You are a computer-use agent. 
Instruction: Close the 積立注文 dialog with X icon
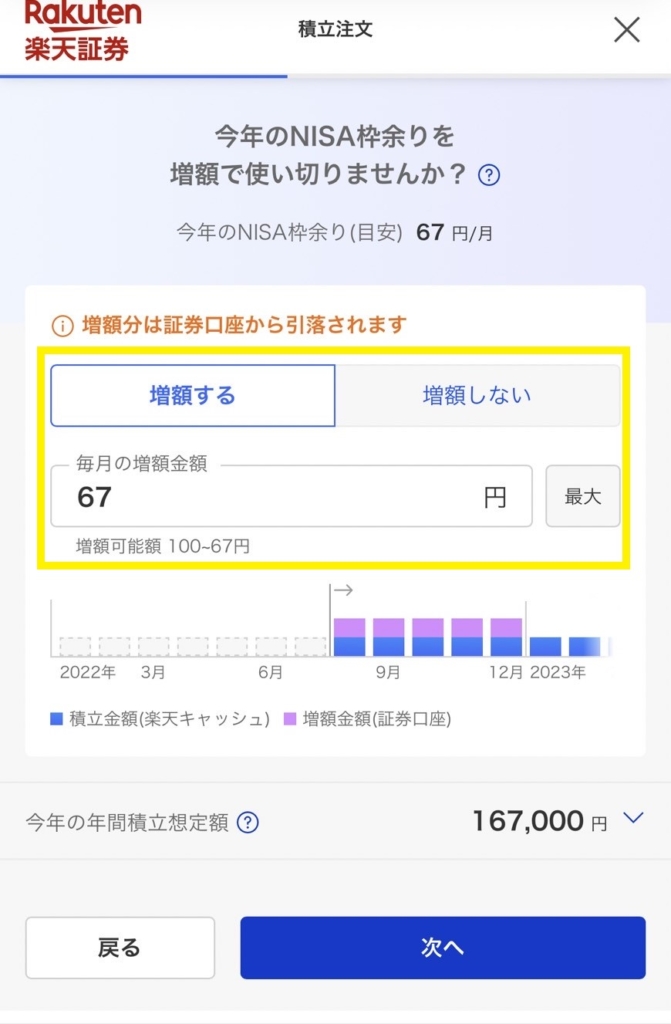(x=627, y=29)
